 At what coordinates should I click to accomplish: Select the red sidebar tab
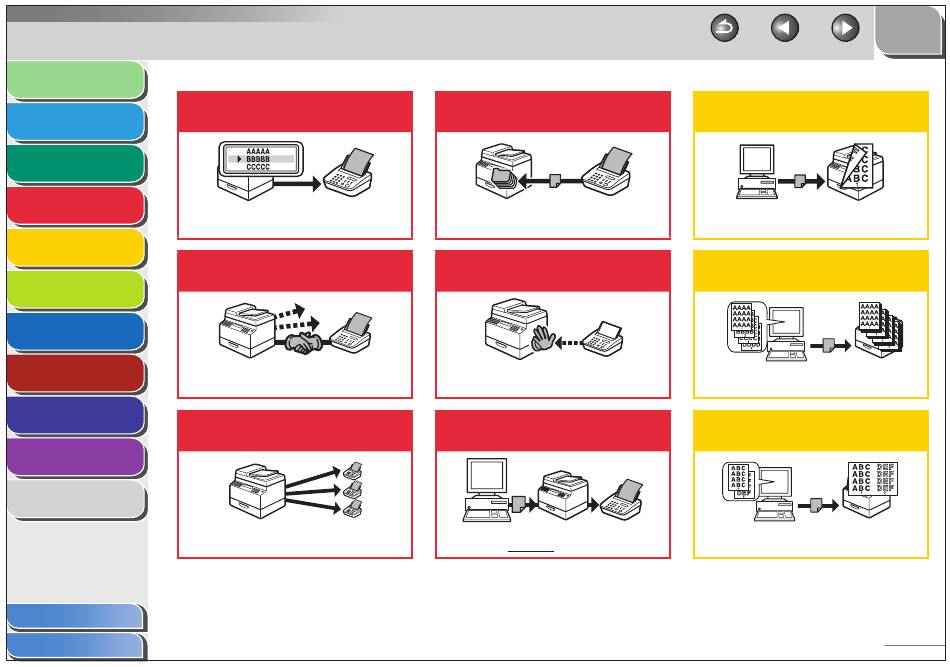click(x=76, y=206)
